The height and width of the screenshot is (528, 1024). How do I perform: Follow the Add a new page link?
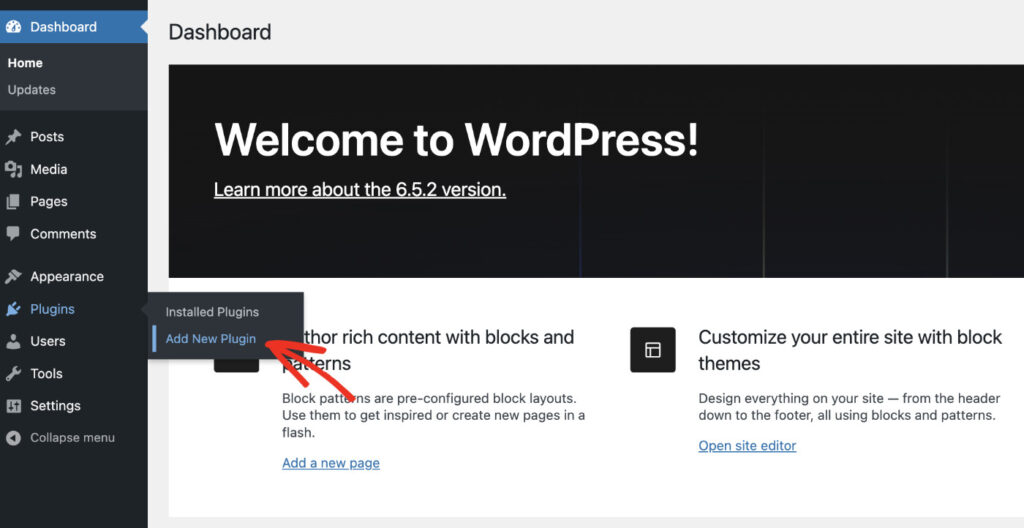[330, 463]
